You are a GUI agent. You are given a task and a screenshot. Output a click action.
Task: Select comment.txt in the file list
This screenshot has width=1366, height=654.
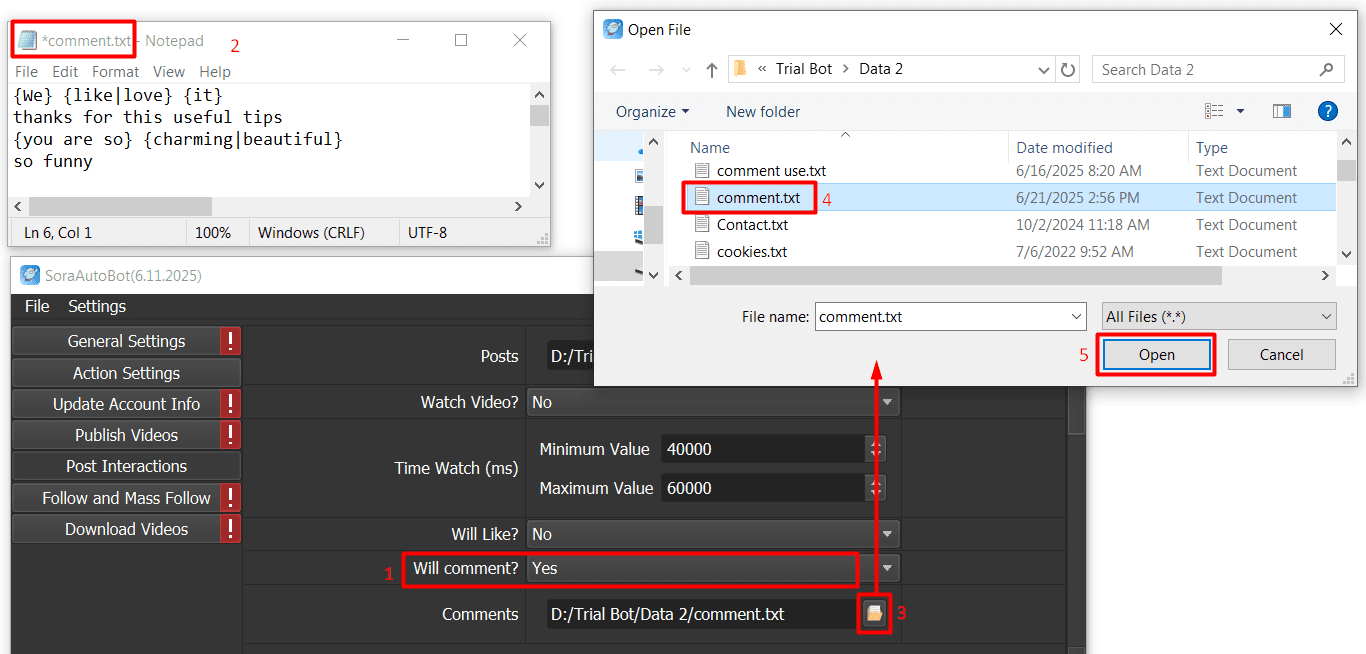pyautogui.click(x=758, y=198)
